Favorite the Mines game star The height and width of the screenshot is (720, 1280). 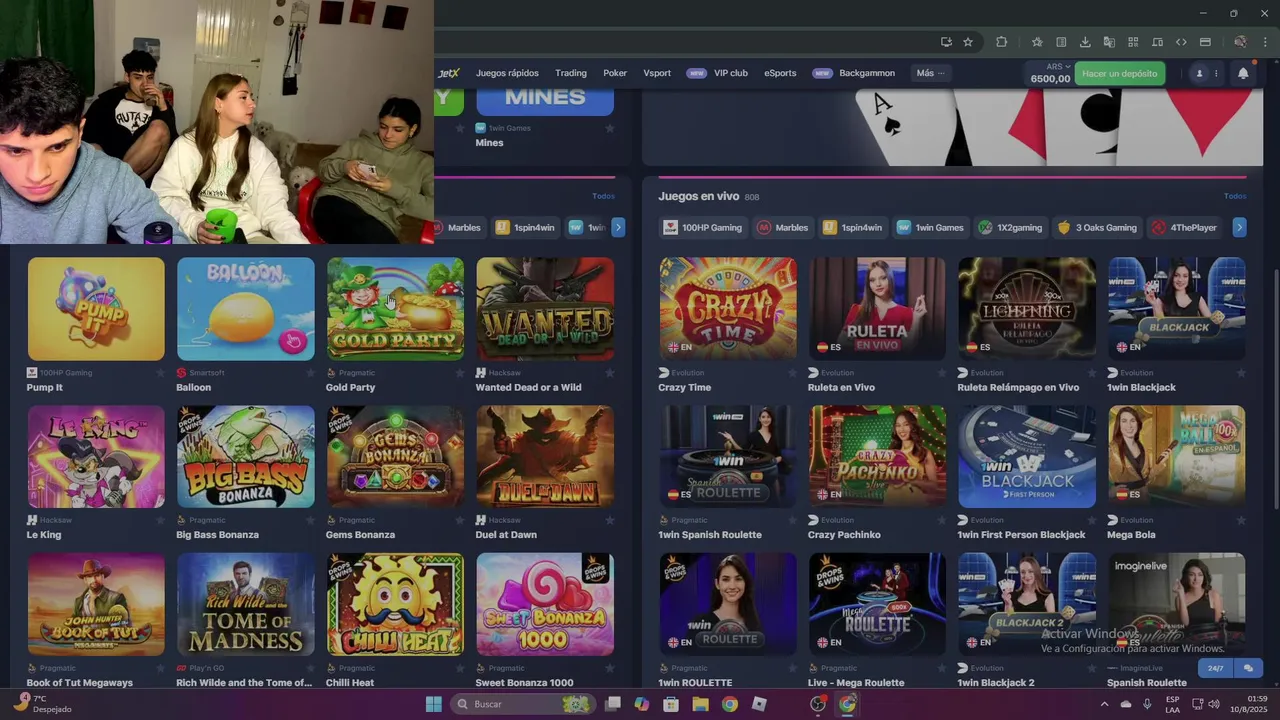[x=610, y=128]
